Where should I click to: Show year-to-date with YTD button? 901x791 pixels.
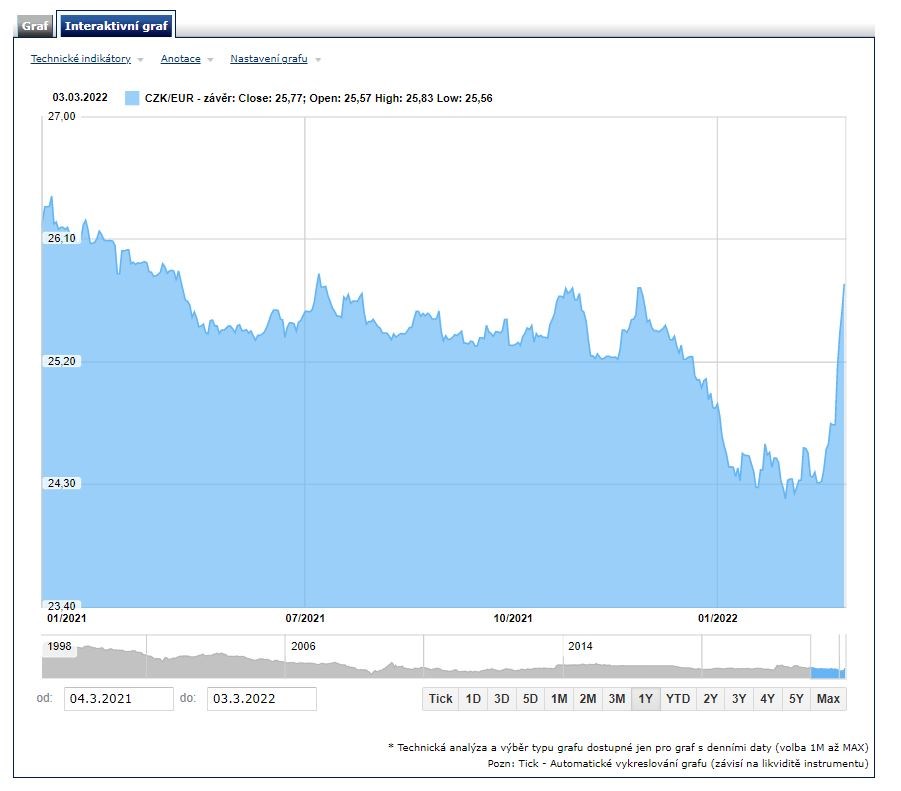(678, 699)
